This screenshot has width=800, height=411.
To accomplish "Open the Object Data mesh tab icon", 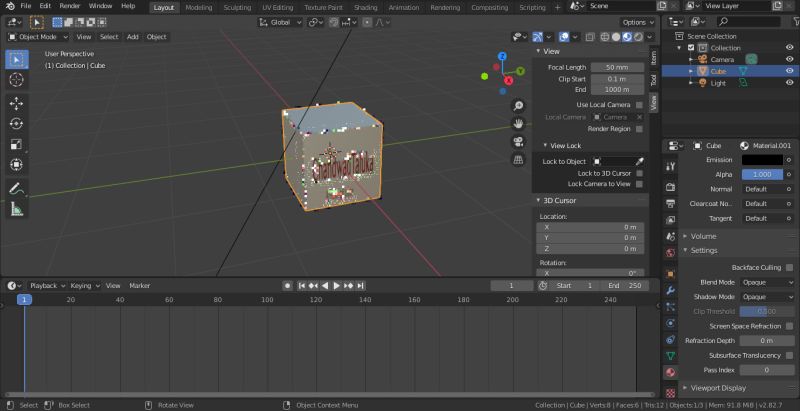I will (670, 355).
